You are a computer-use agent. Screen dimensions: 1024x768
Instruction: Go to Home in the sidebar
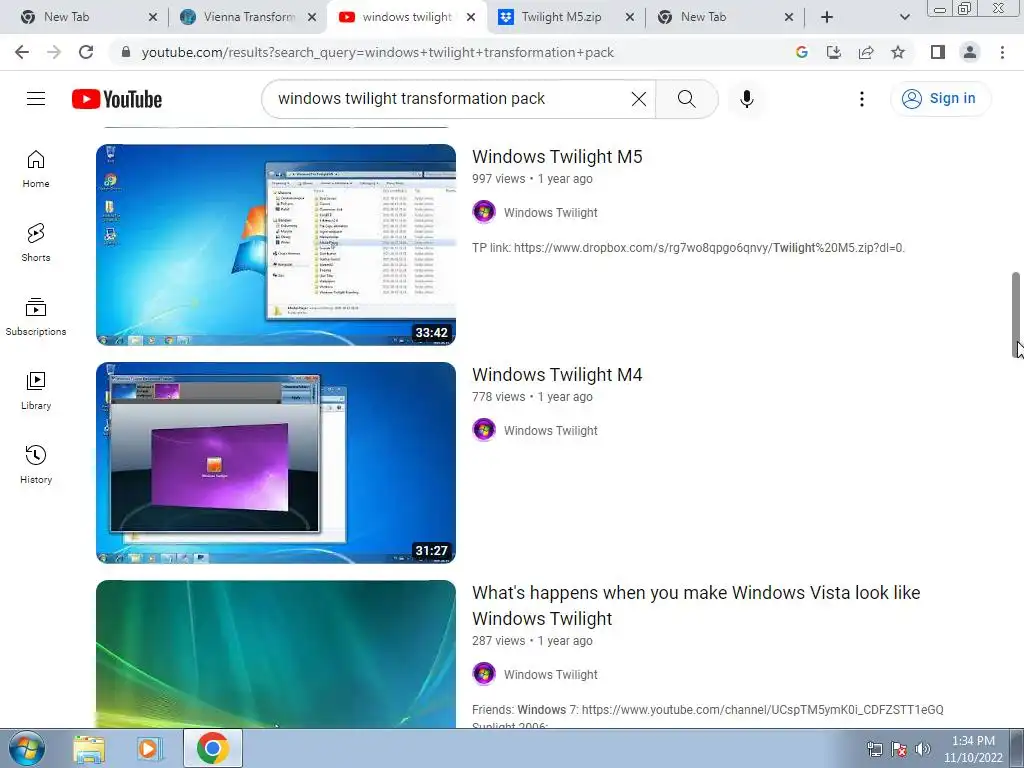(x=36, y=169)
